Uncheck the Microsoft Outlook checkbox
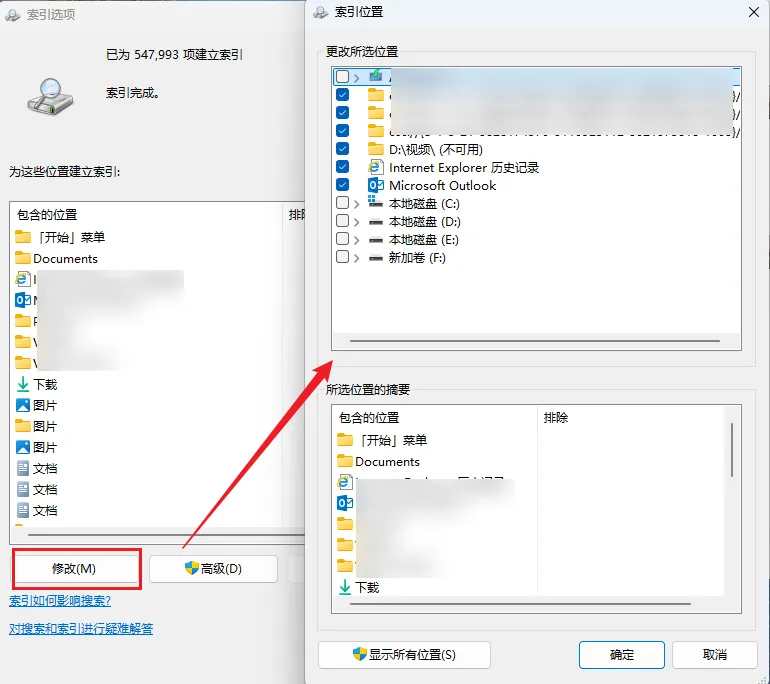Screen dimensions: 770x684 (343, 185)
